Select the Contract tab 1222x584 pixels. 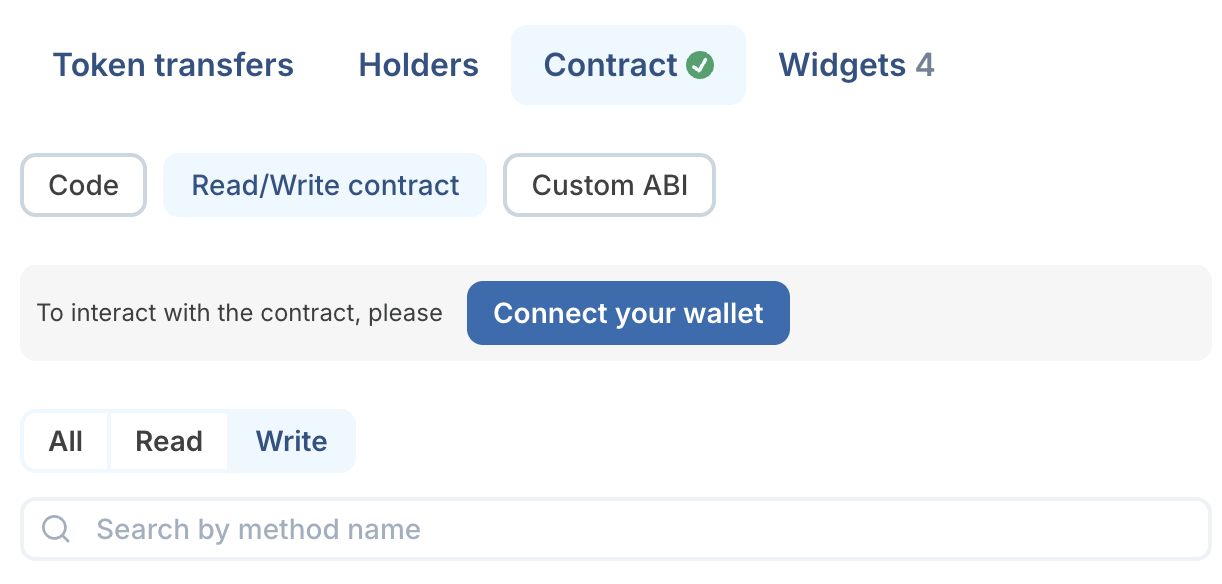627,65
